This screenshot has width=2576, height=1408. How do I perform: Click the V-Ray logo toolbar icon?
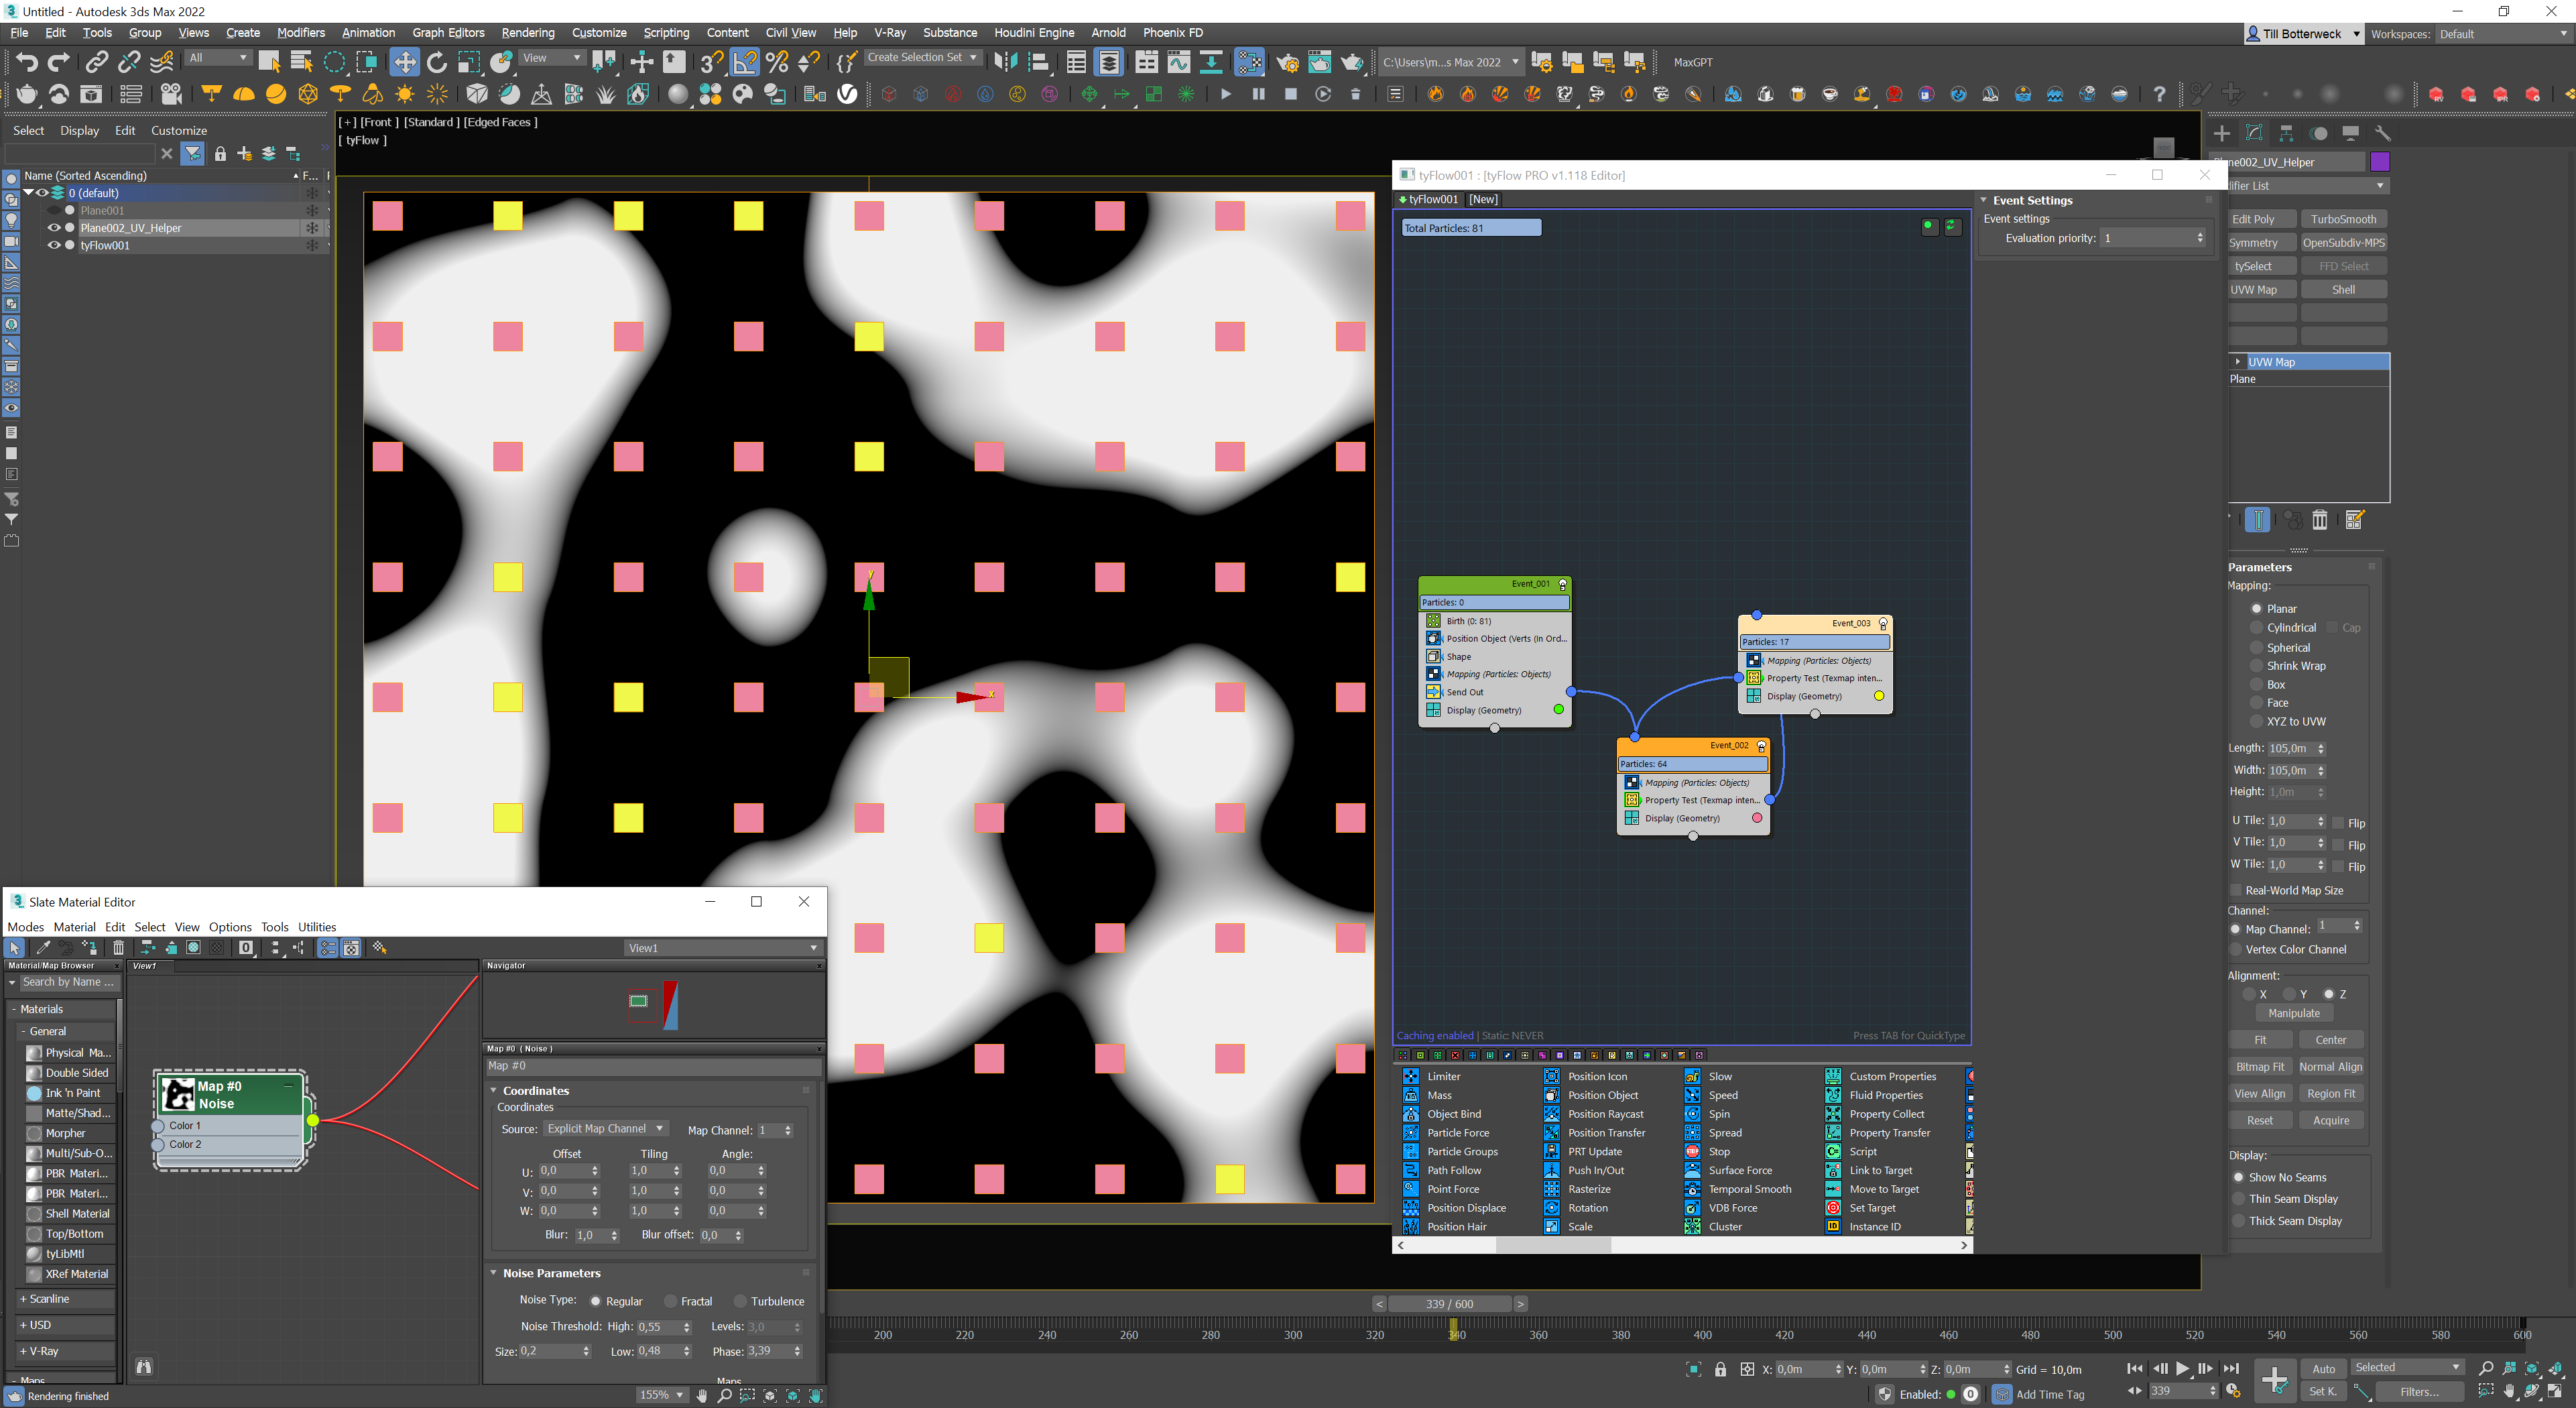(847, 94)
